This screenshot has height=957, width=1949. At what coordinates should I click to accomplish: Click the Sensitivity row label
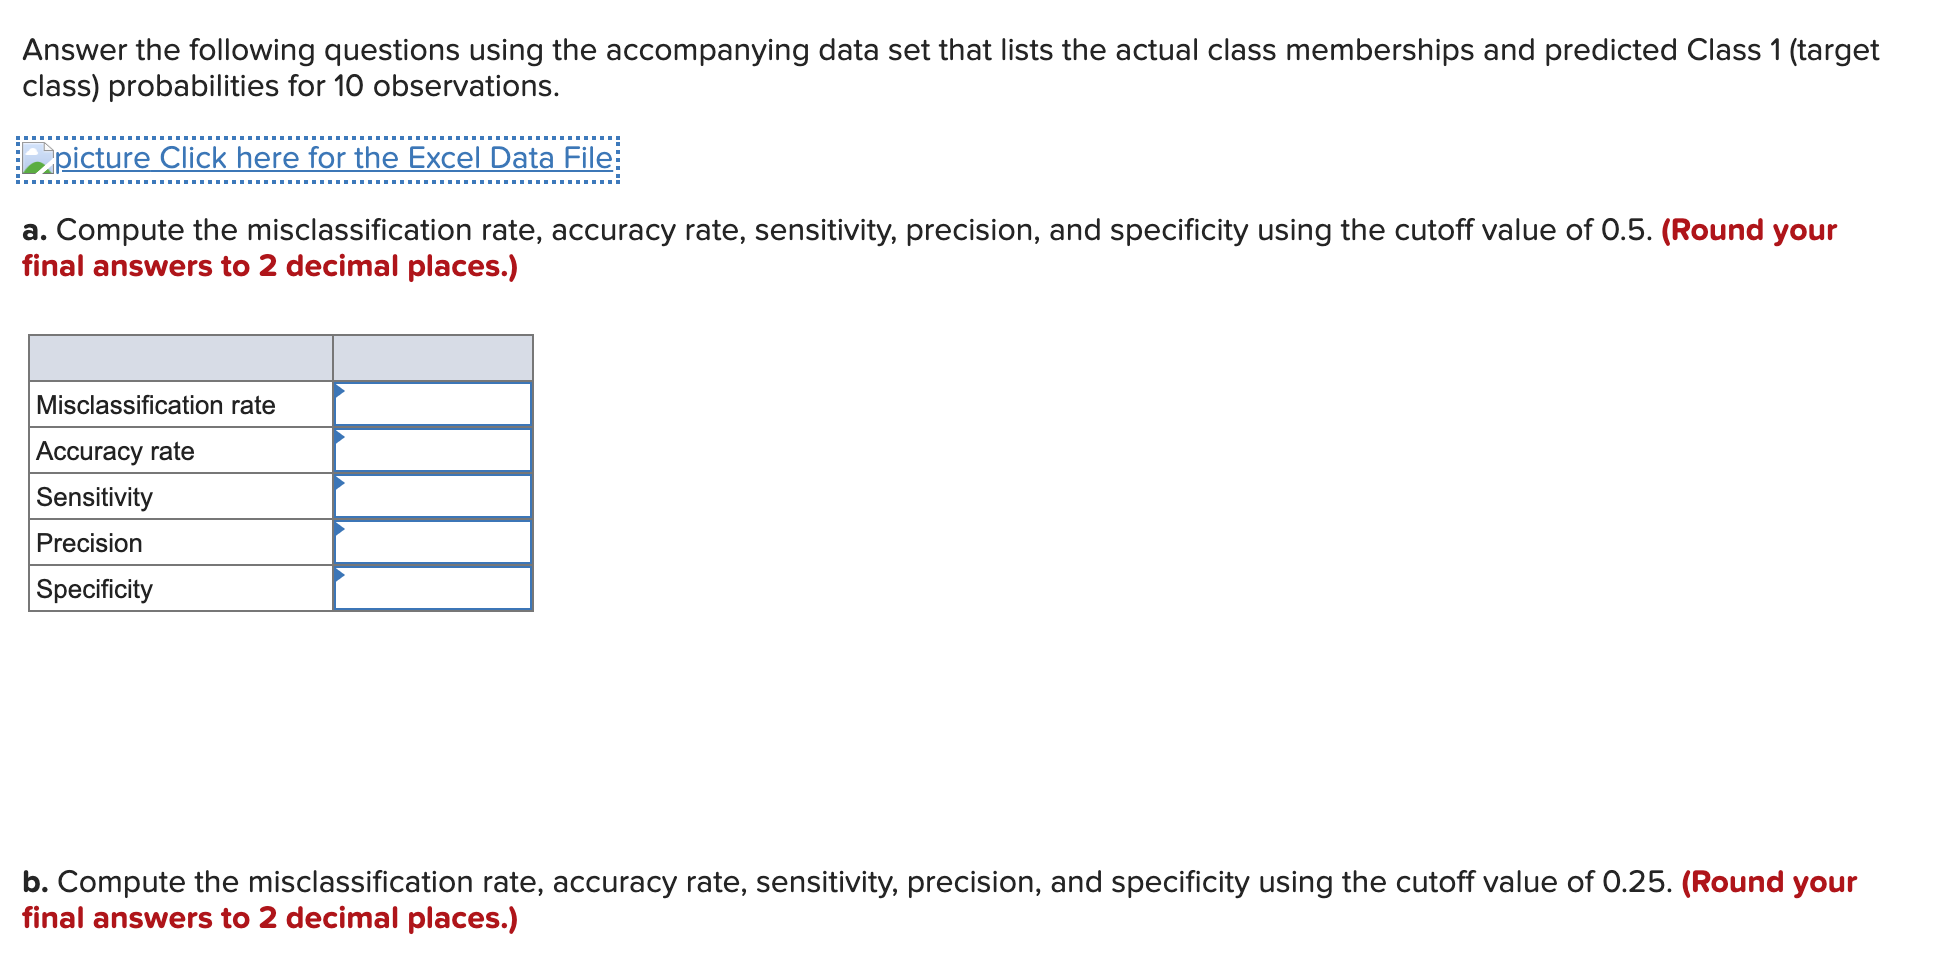pos(95,497)
